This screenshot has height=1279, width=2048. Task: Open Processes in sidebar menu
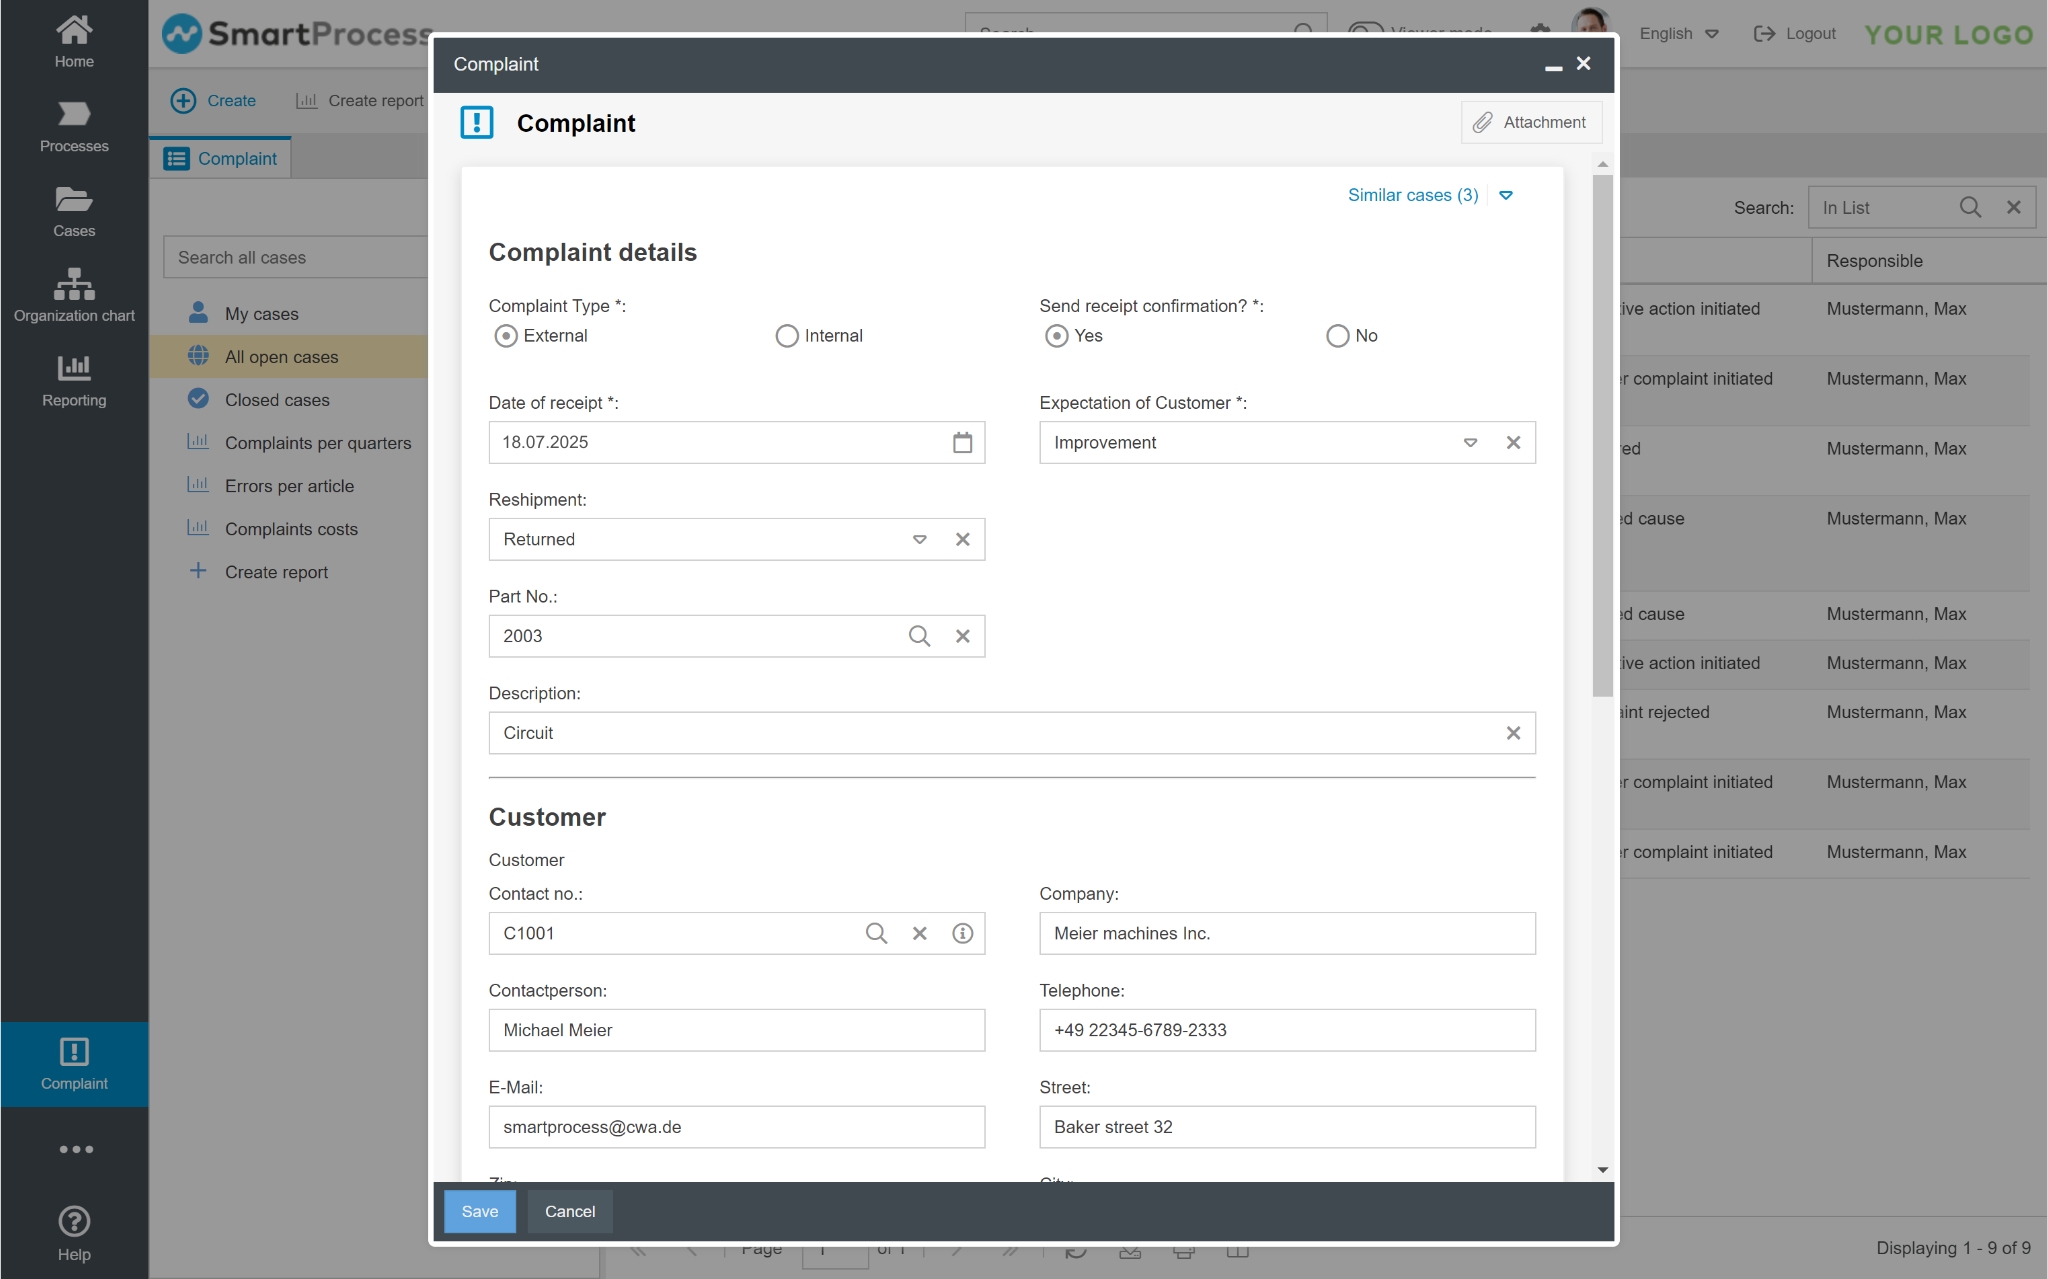coord(74,127)
